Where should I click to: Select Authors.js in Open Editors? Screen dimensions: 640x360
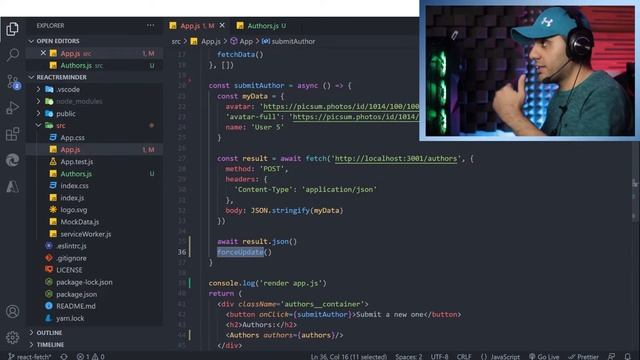click(76, 65)
